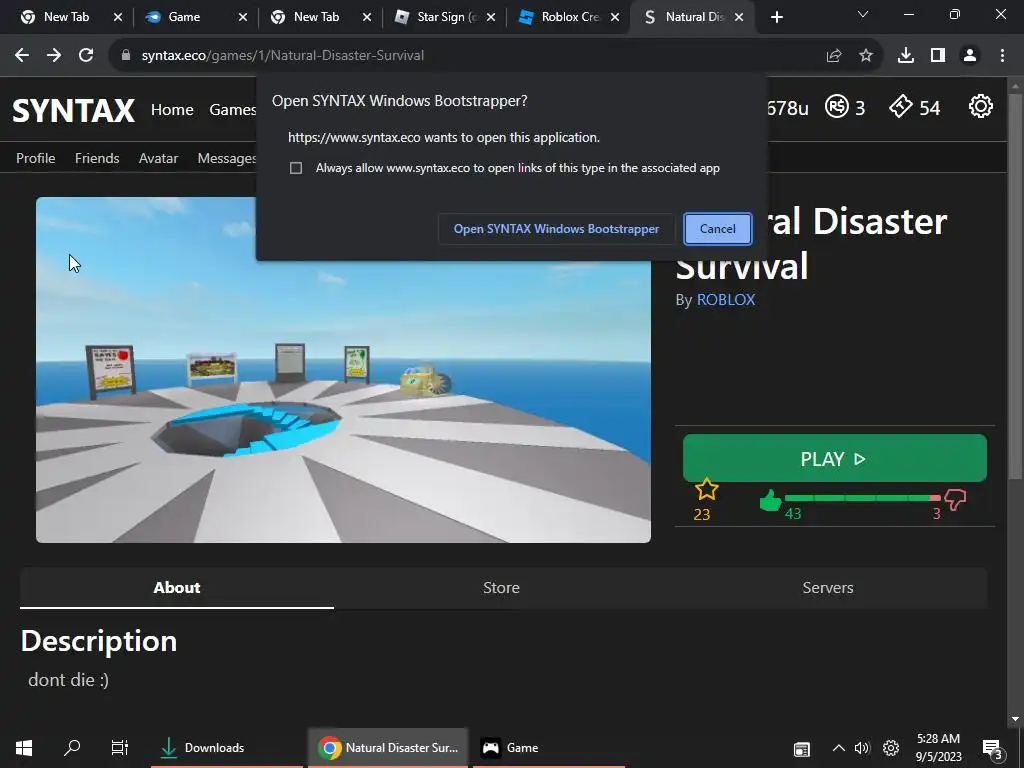Screen dimensions: 1024x768
Task: Toggle the Chrome side panel icon
Action: 938,56
